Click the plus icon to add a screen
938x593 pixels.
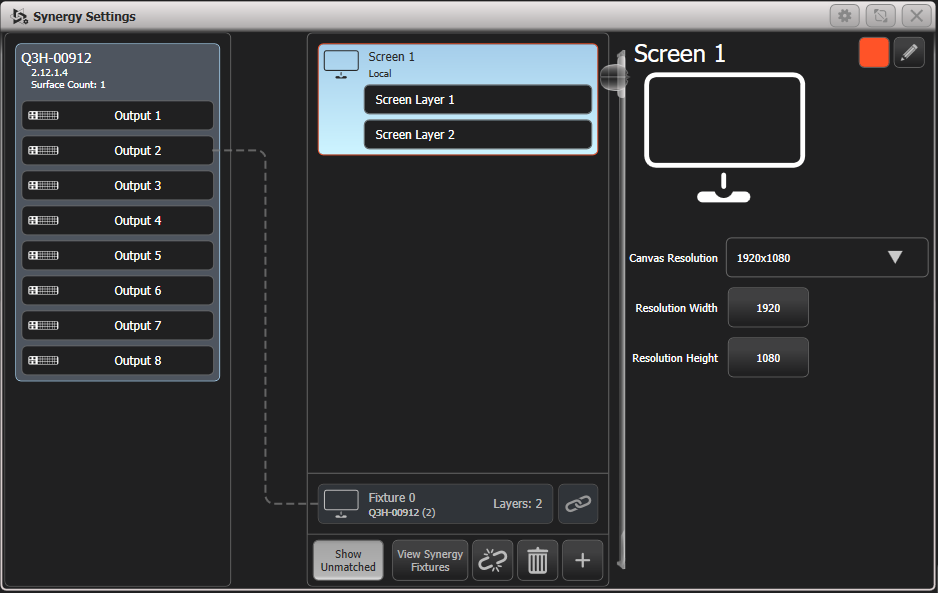[582, 560]
